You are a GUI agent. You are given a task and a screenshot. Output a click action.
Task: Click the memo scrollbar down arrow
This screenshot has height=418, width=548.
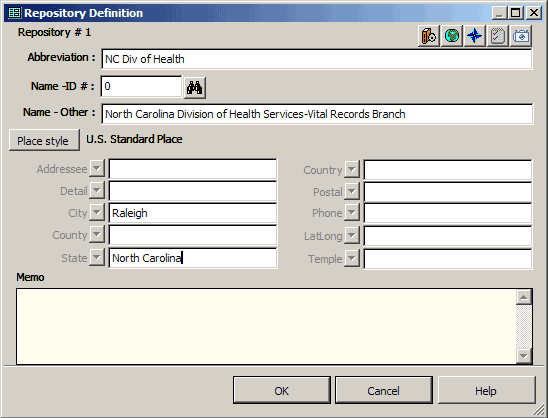click(524, 356)
